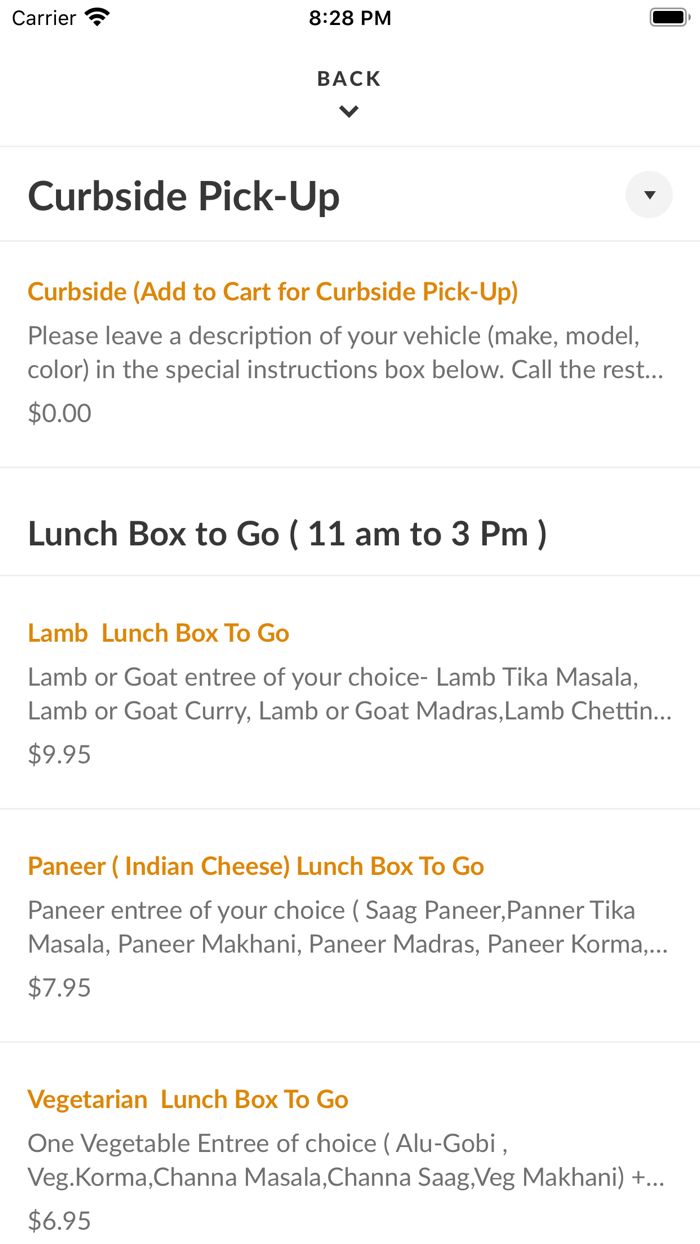Tap the Paneer entree choices description
The image size is (700, 1244).
point(345,927)
